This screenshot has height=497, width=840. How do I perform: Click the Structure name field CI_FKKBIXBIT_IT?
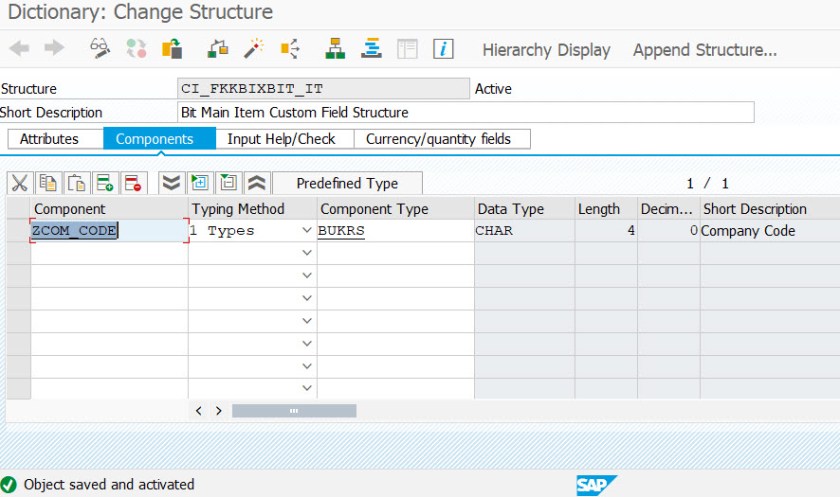pyautogui.click(x=323, y=88)
